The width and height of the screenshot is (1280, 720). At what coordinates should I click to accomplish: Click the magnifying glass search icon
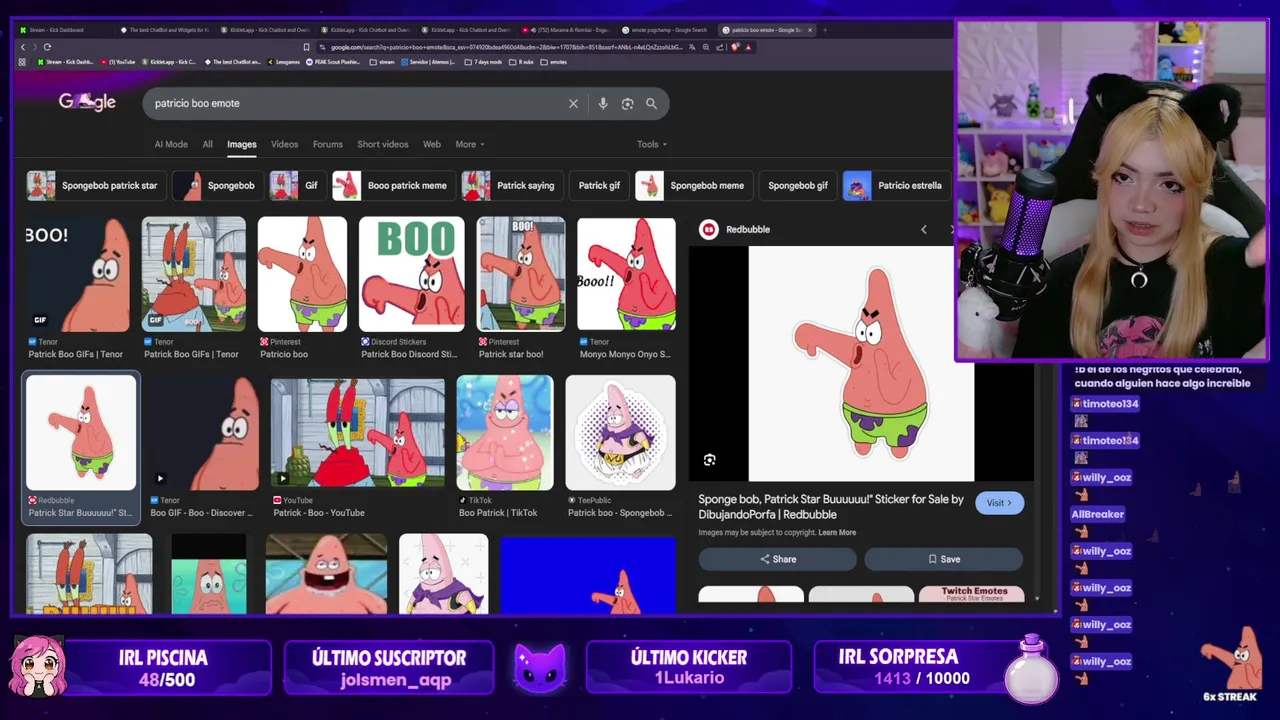coord(651,103)
